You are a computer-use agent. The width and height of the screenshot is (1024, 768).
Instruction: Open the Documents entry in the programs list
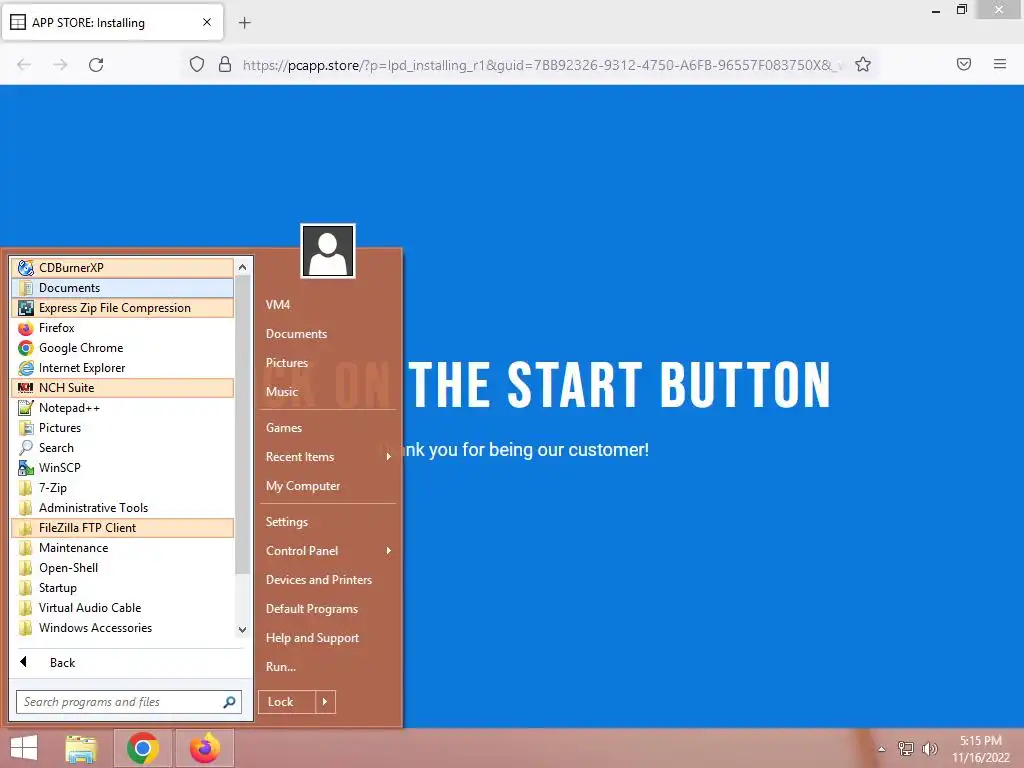tap(122, 288)
